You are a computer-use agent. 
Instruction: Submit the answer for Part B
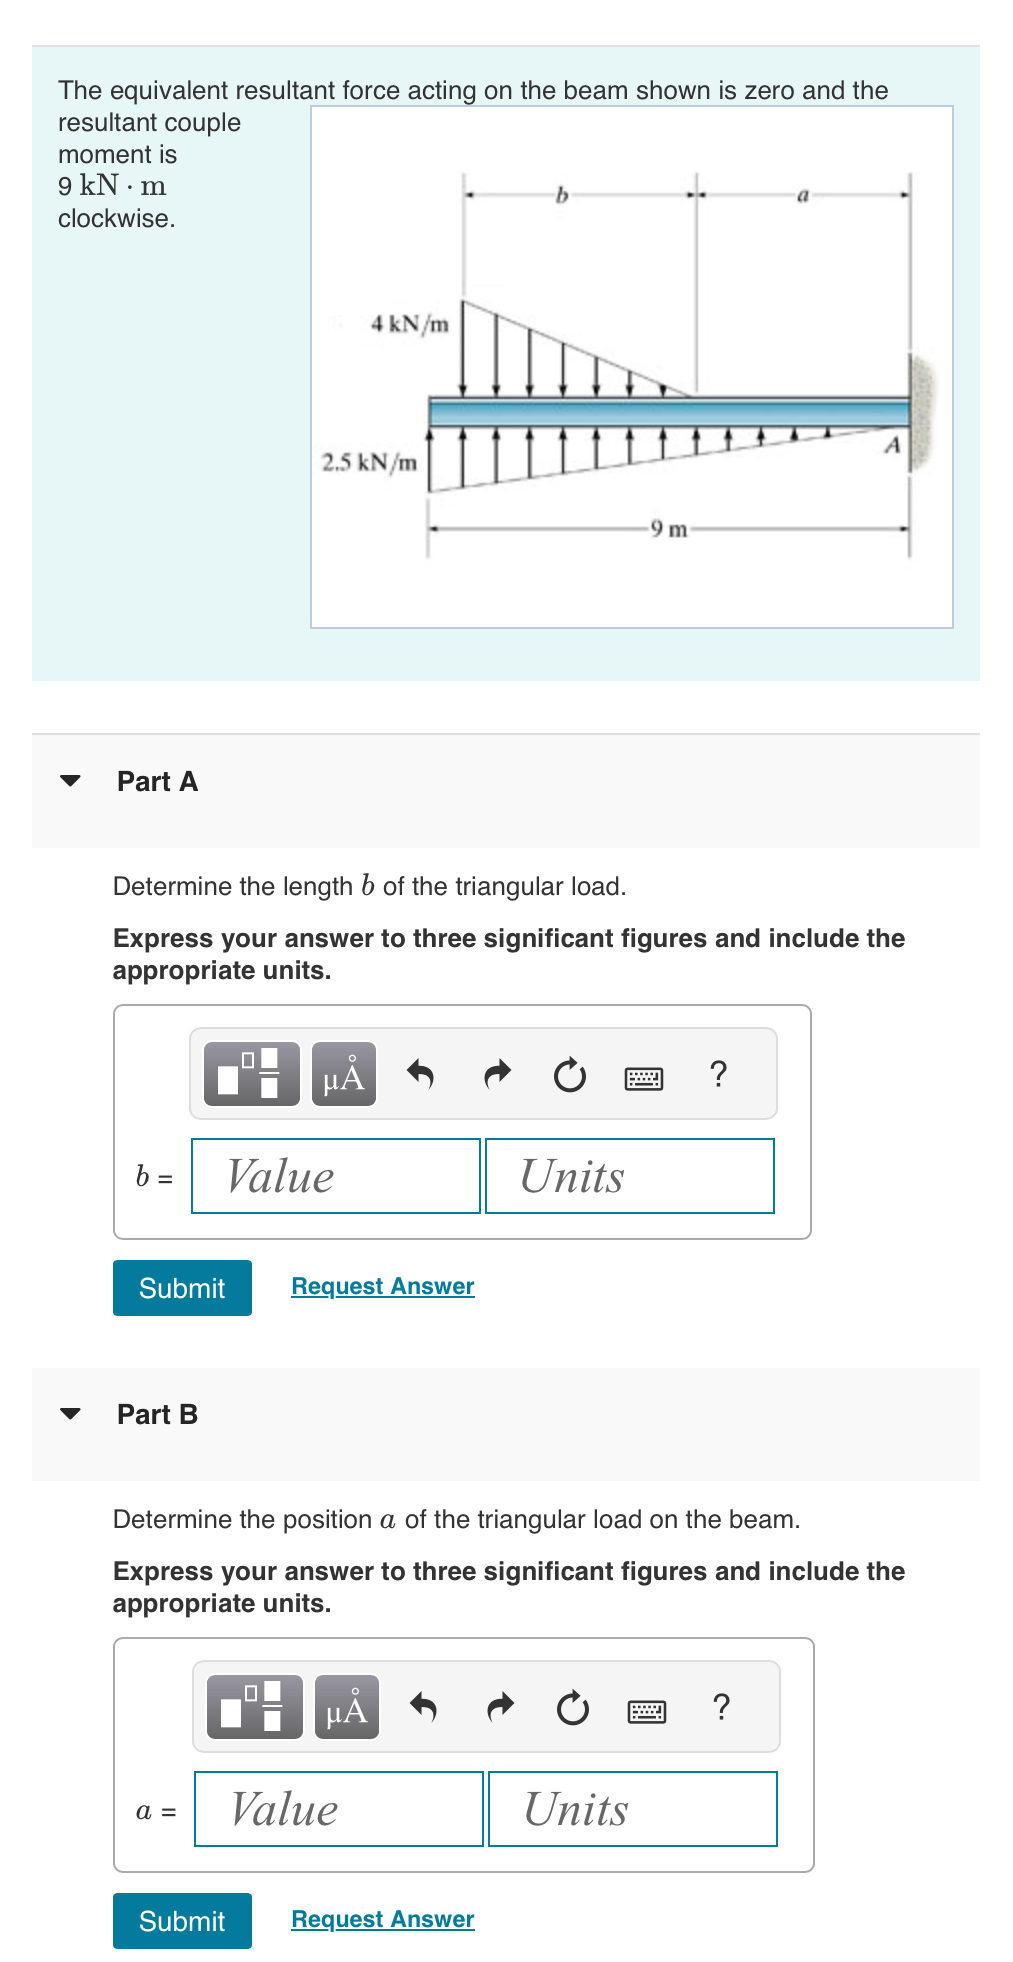(x=181, y=1921)
